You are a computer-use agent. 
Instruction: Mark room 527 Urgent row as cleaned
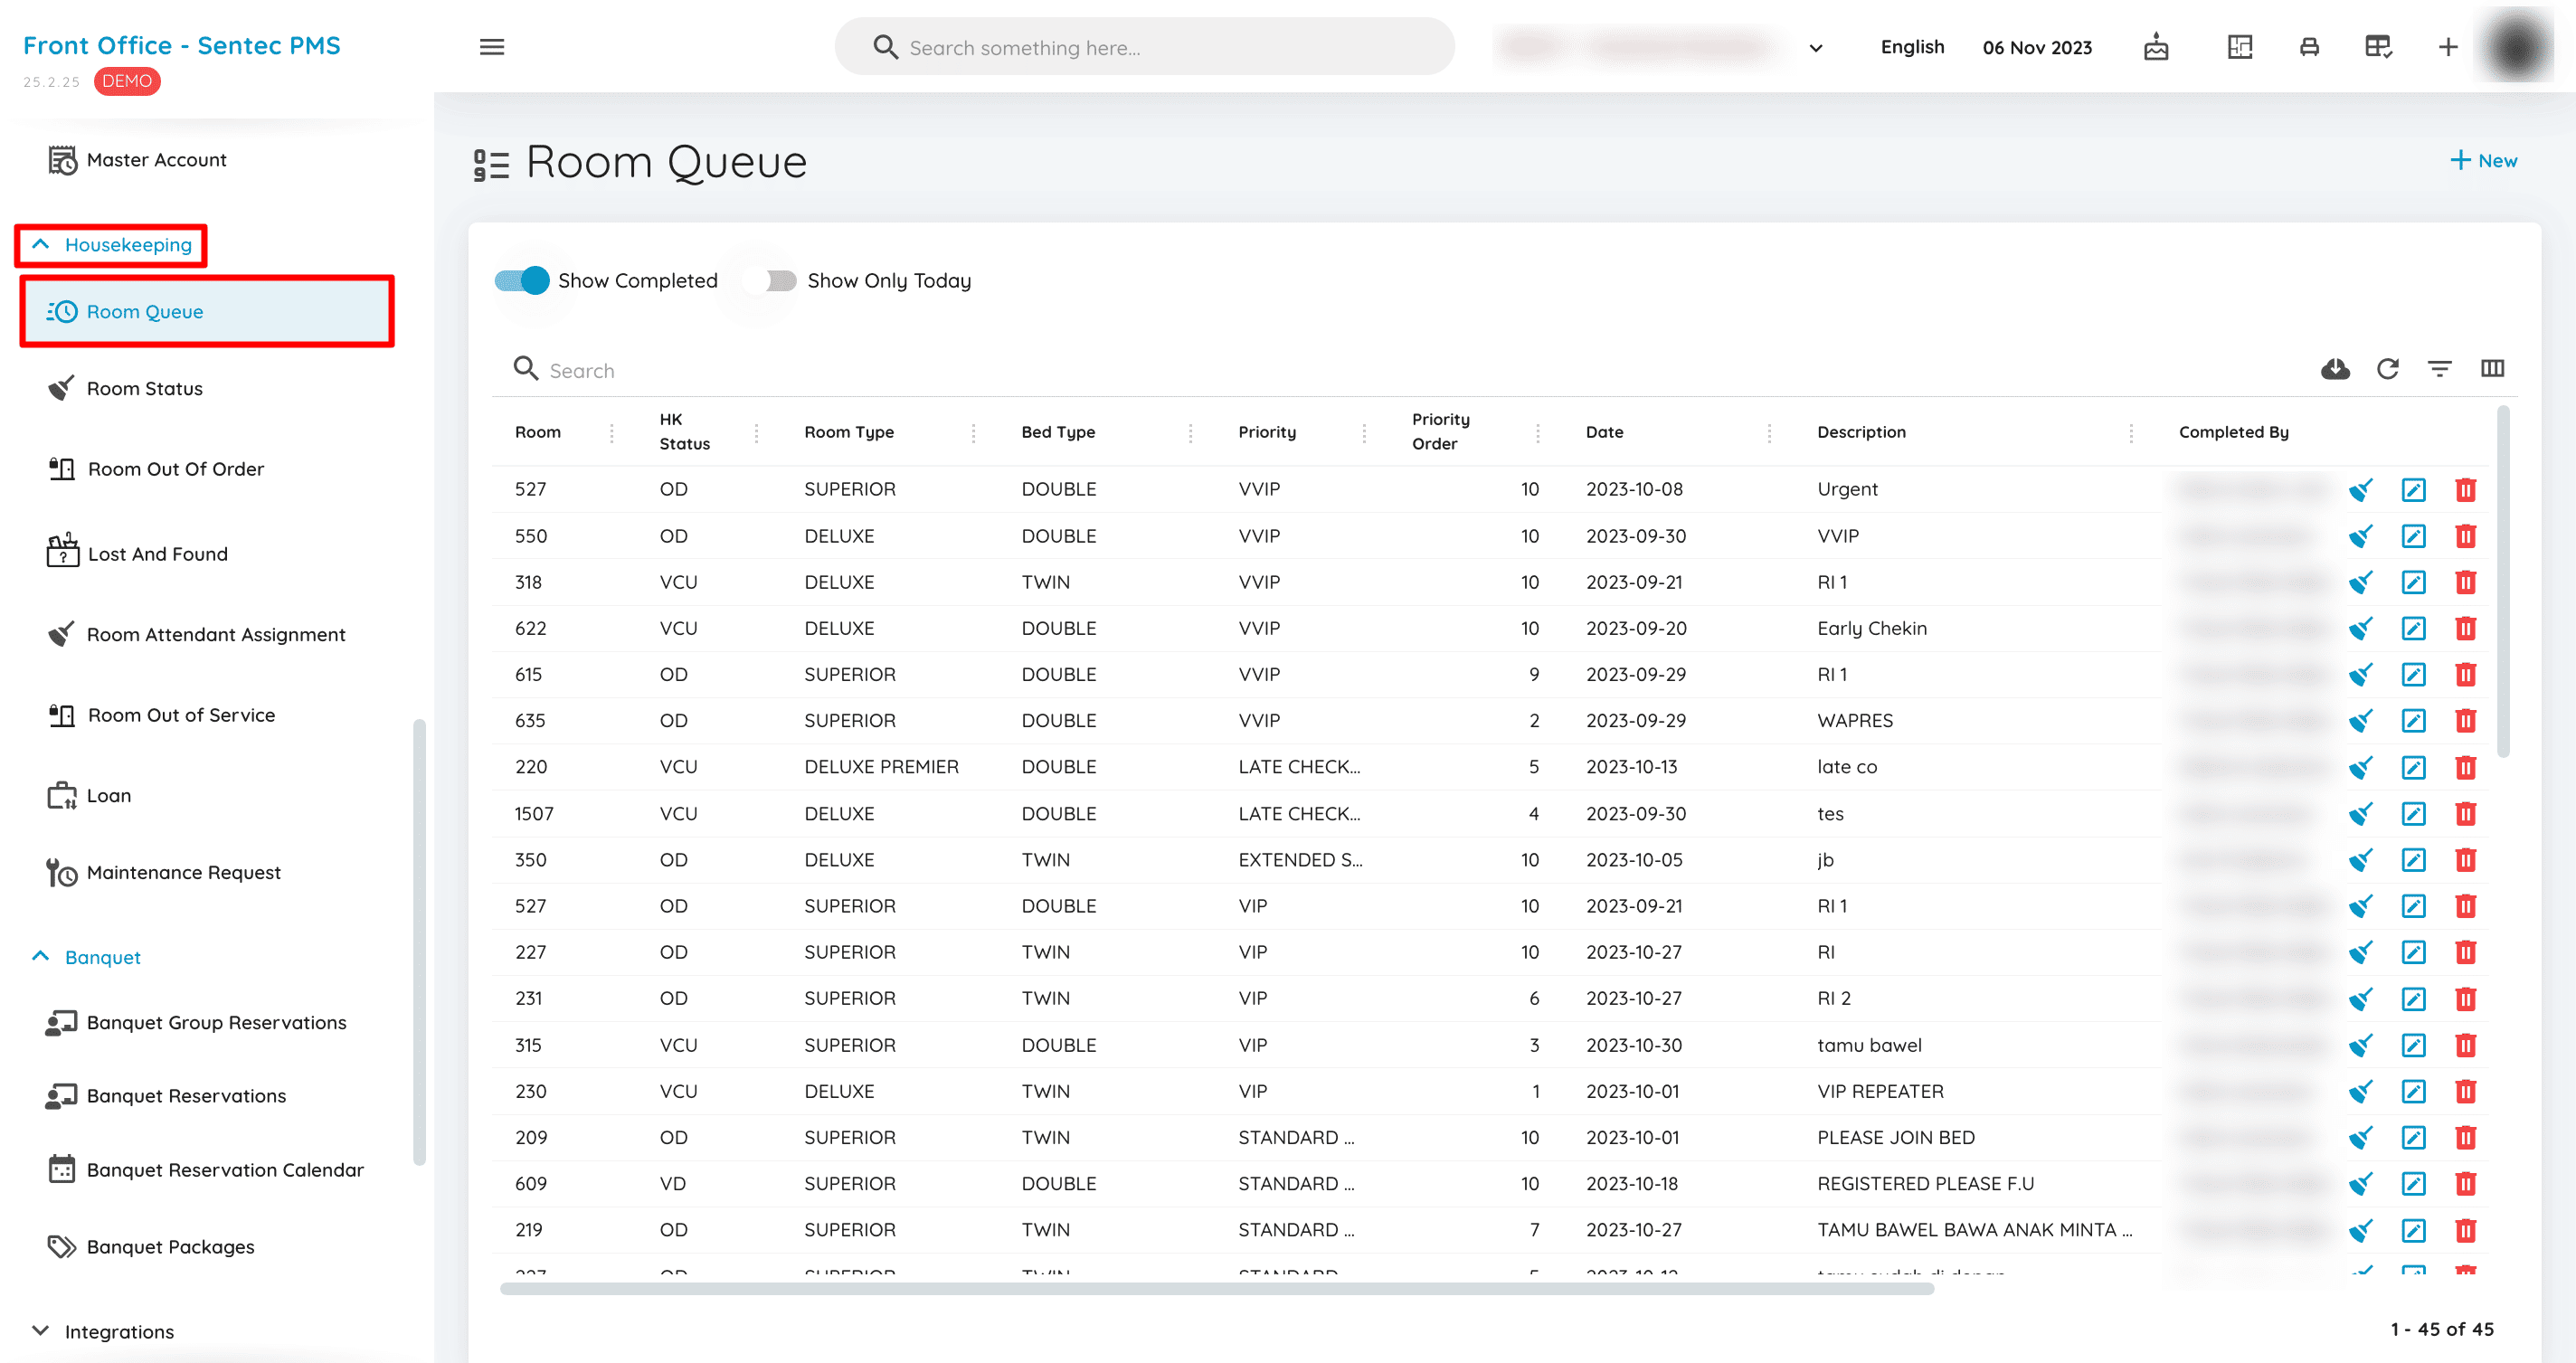(x=2361, y=490)
